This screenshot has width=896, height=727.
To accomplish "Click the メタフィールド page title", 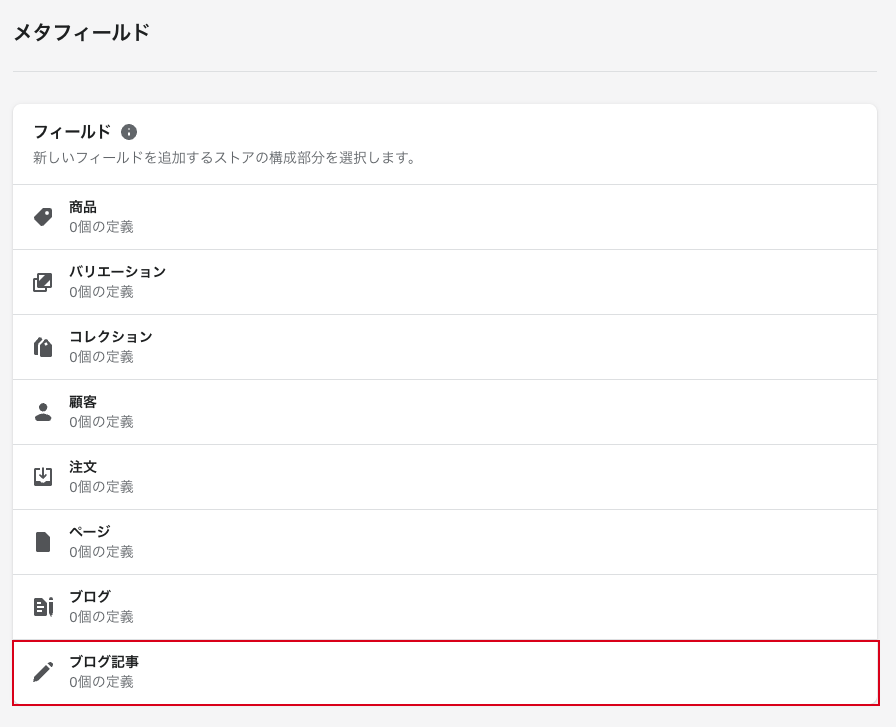I will point(81,33).
